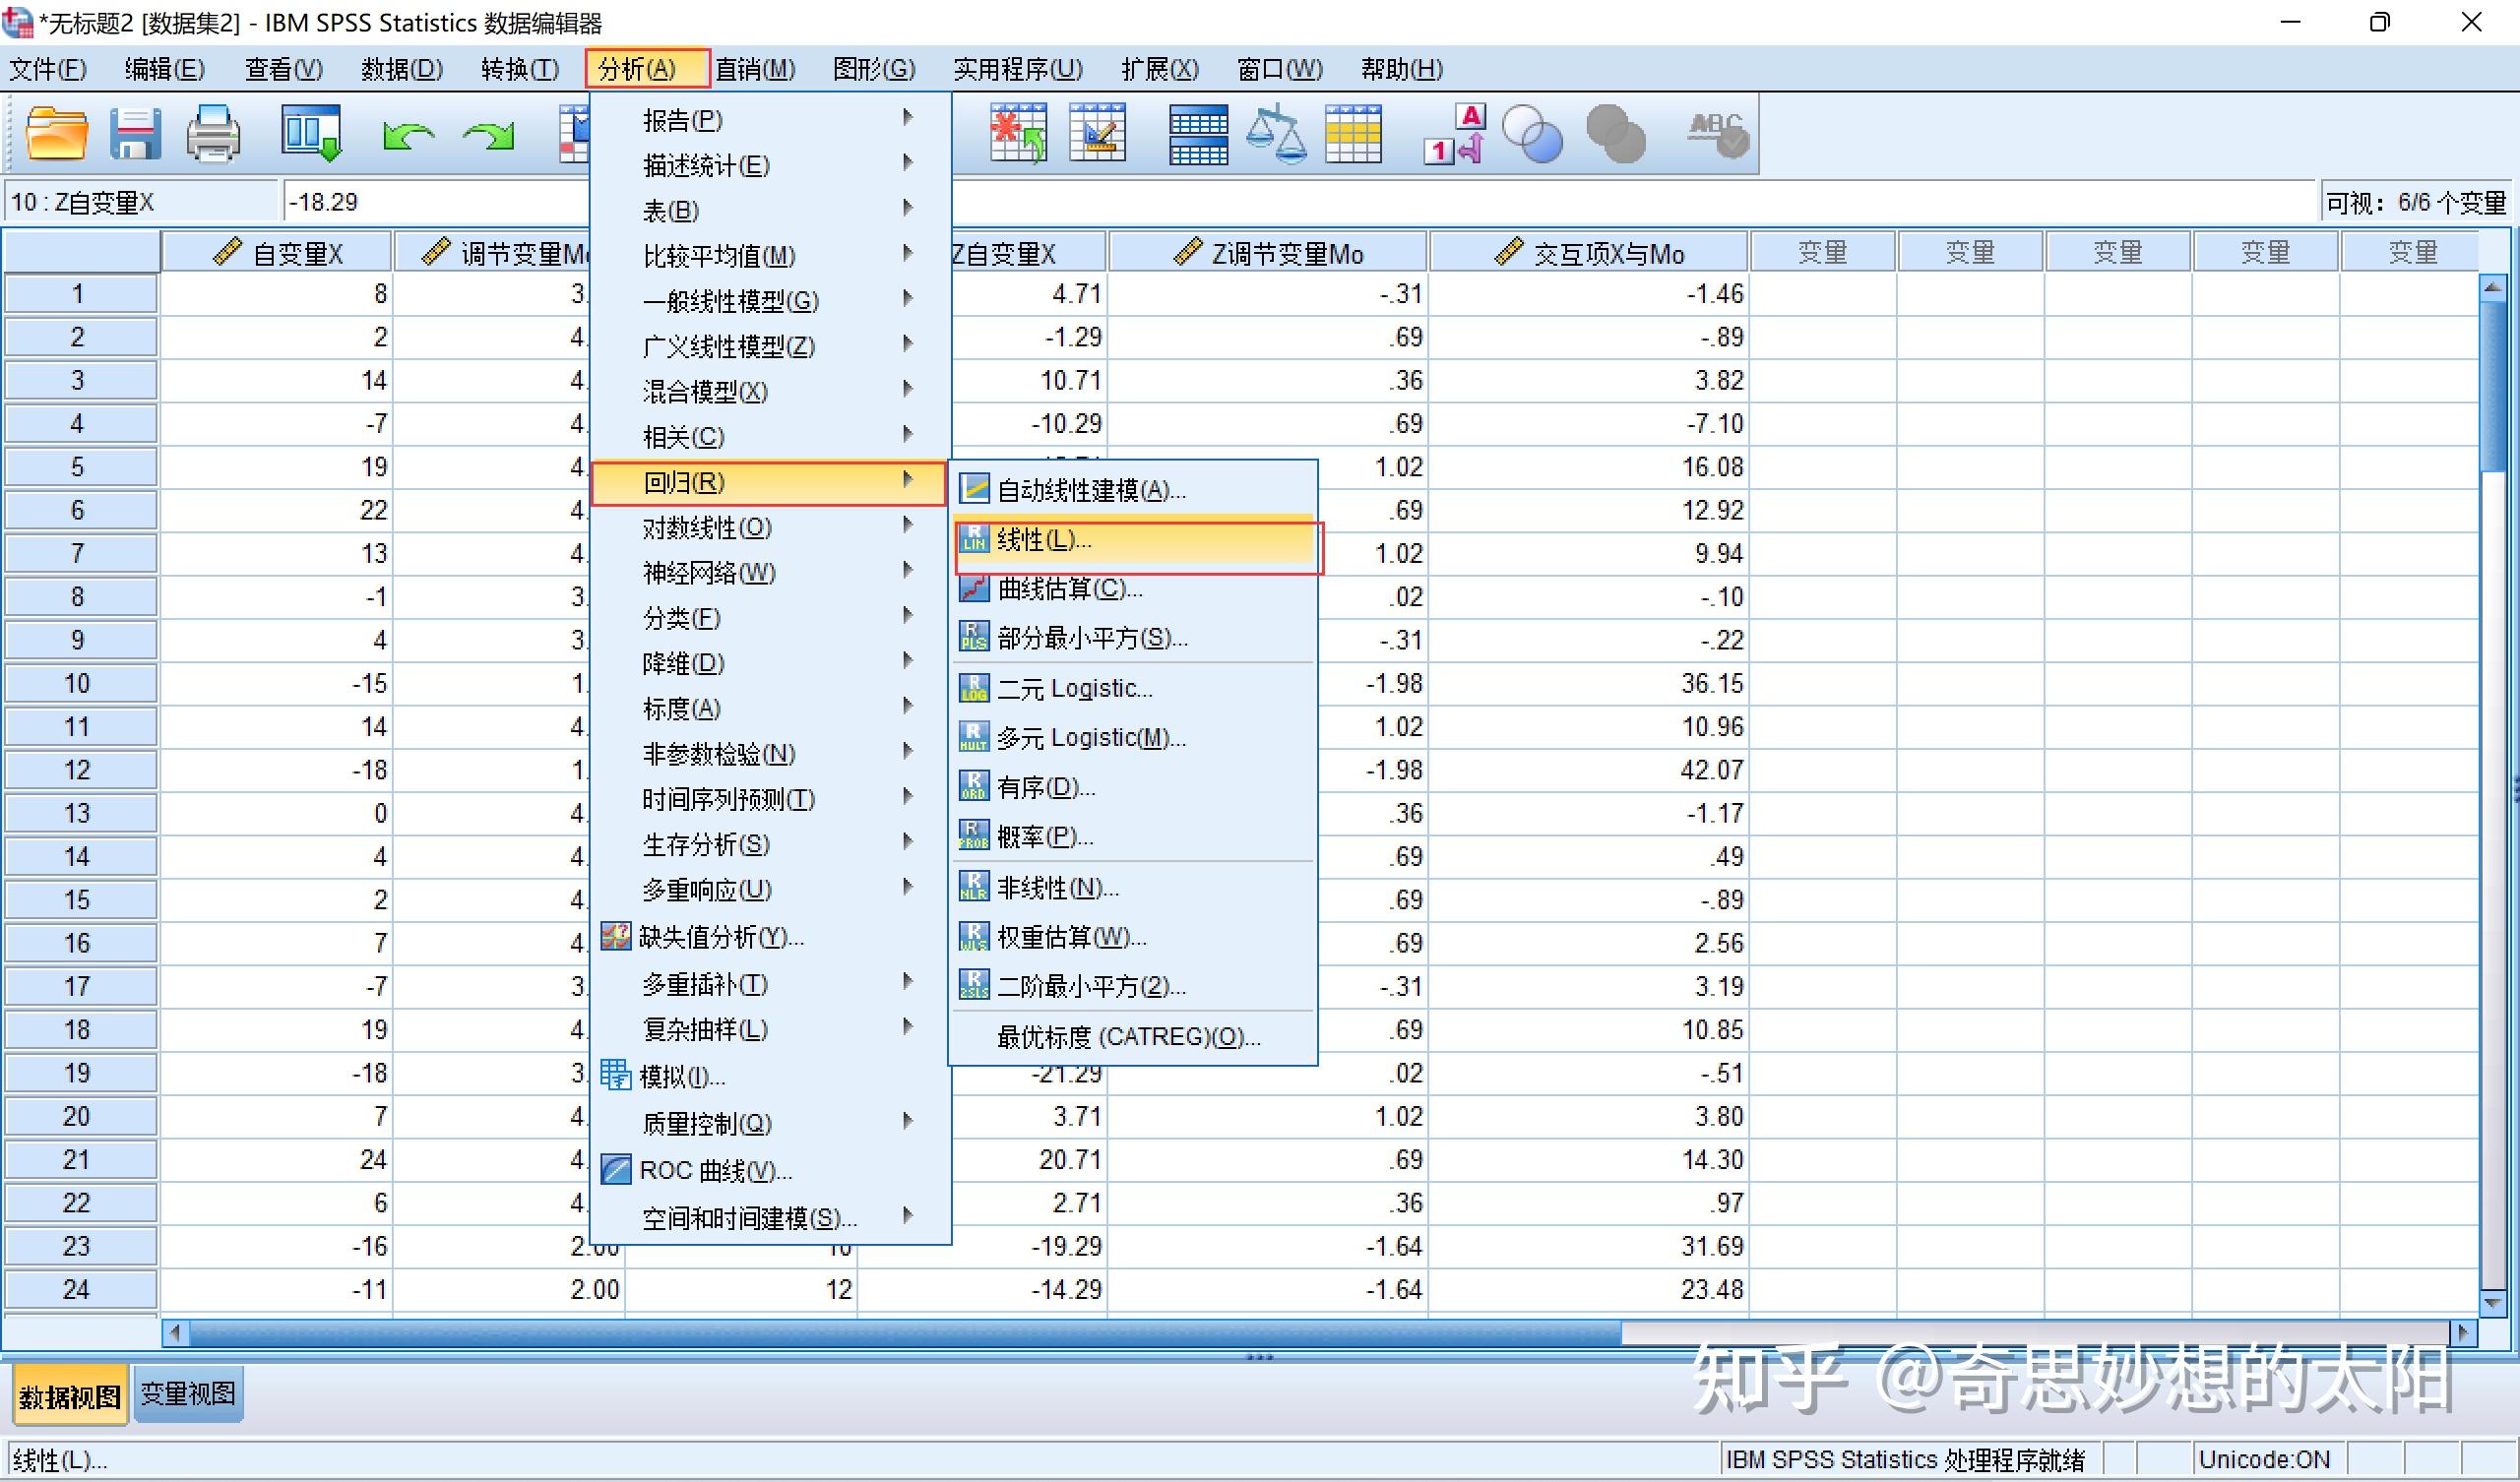The width and height of the screenshot is (2520, 1482).
Task: Open the Split File tool
Action: (1197, 133)
